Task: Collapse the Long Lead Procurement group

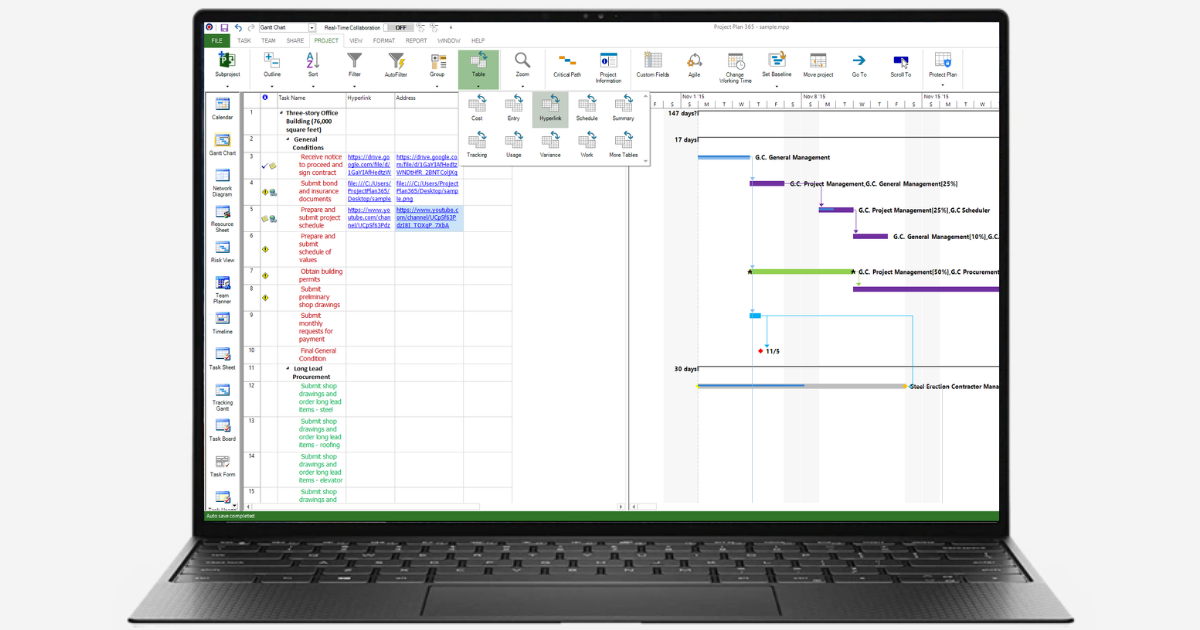Action: pos(289,368)
